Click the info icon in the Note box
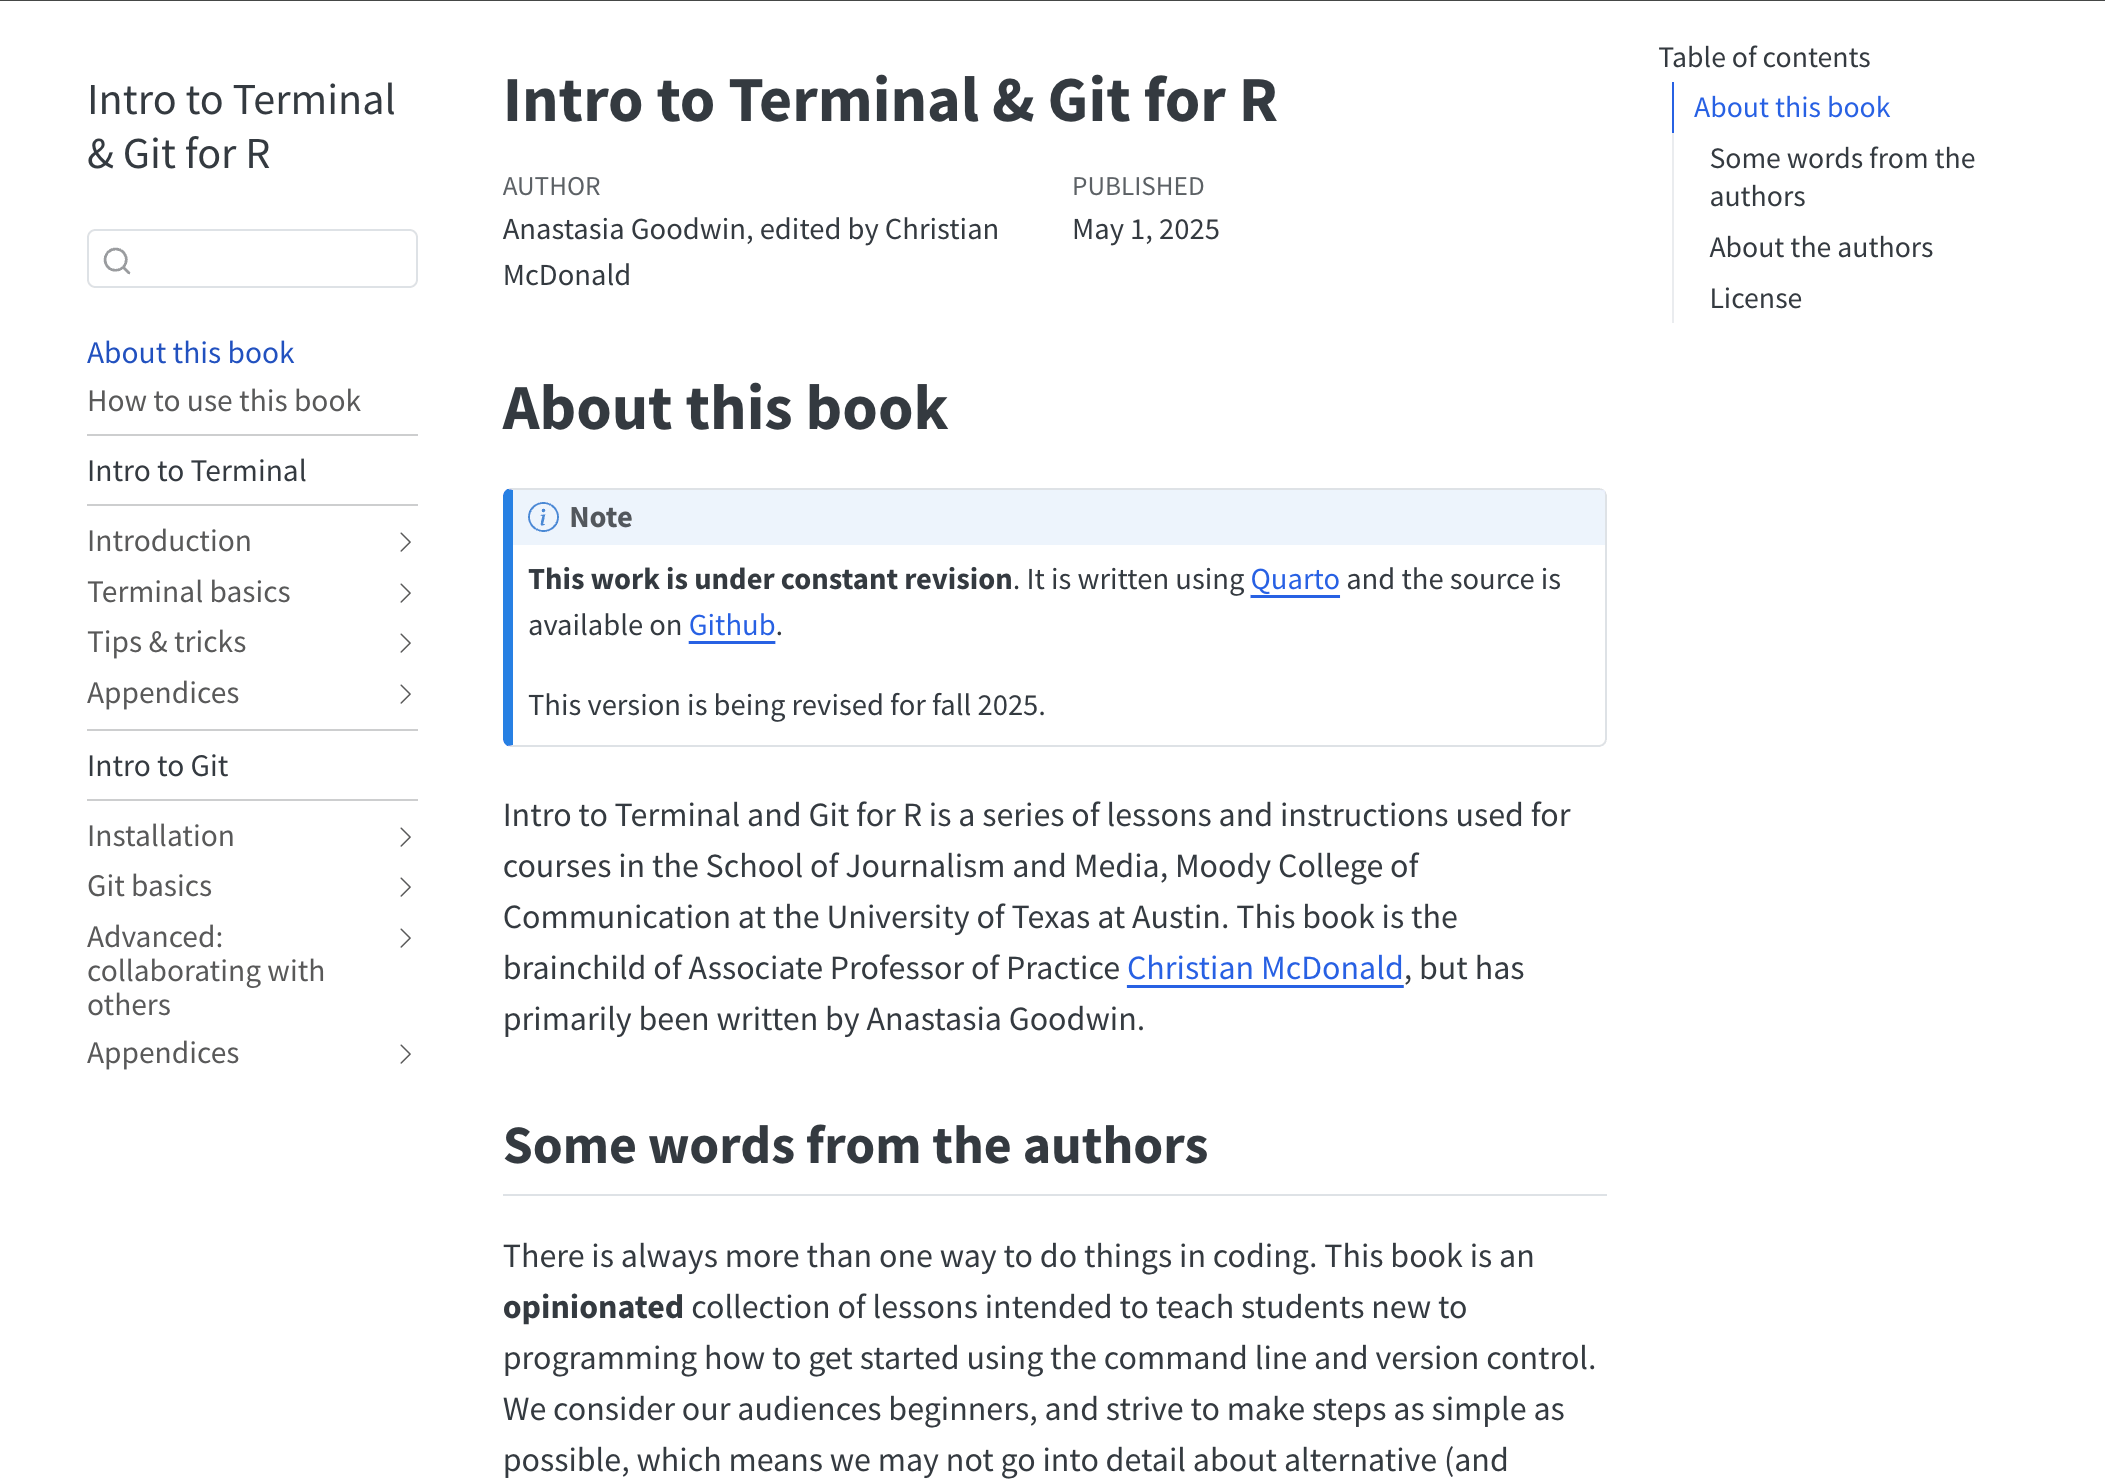Image resolution: width=2105 pixels, height=1481 pixels. 543,517
